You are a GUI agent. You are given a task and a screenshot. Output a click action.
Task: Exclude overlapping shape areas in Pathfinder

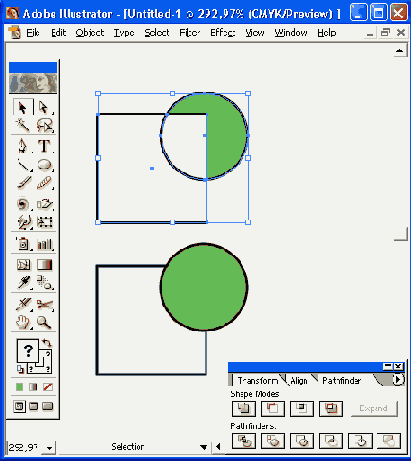tap(331, 409)
